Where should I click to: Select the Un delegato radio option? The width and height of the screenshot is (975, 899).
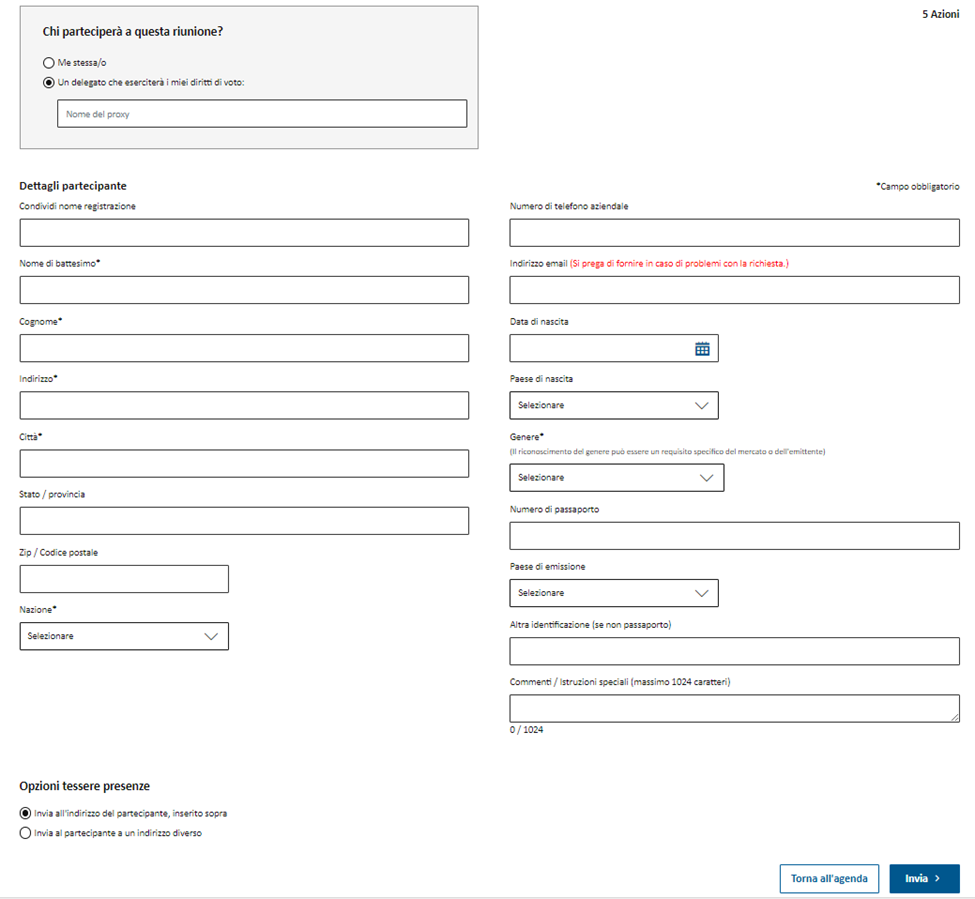pyautogui.click(x=49, y=83)
